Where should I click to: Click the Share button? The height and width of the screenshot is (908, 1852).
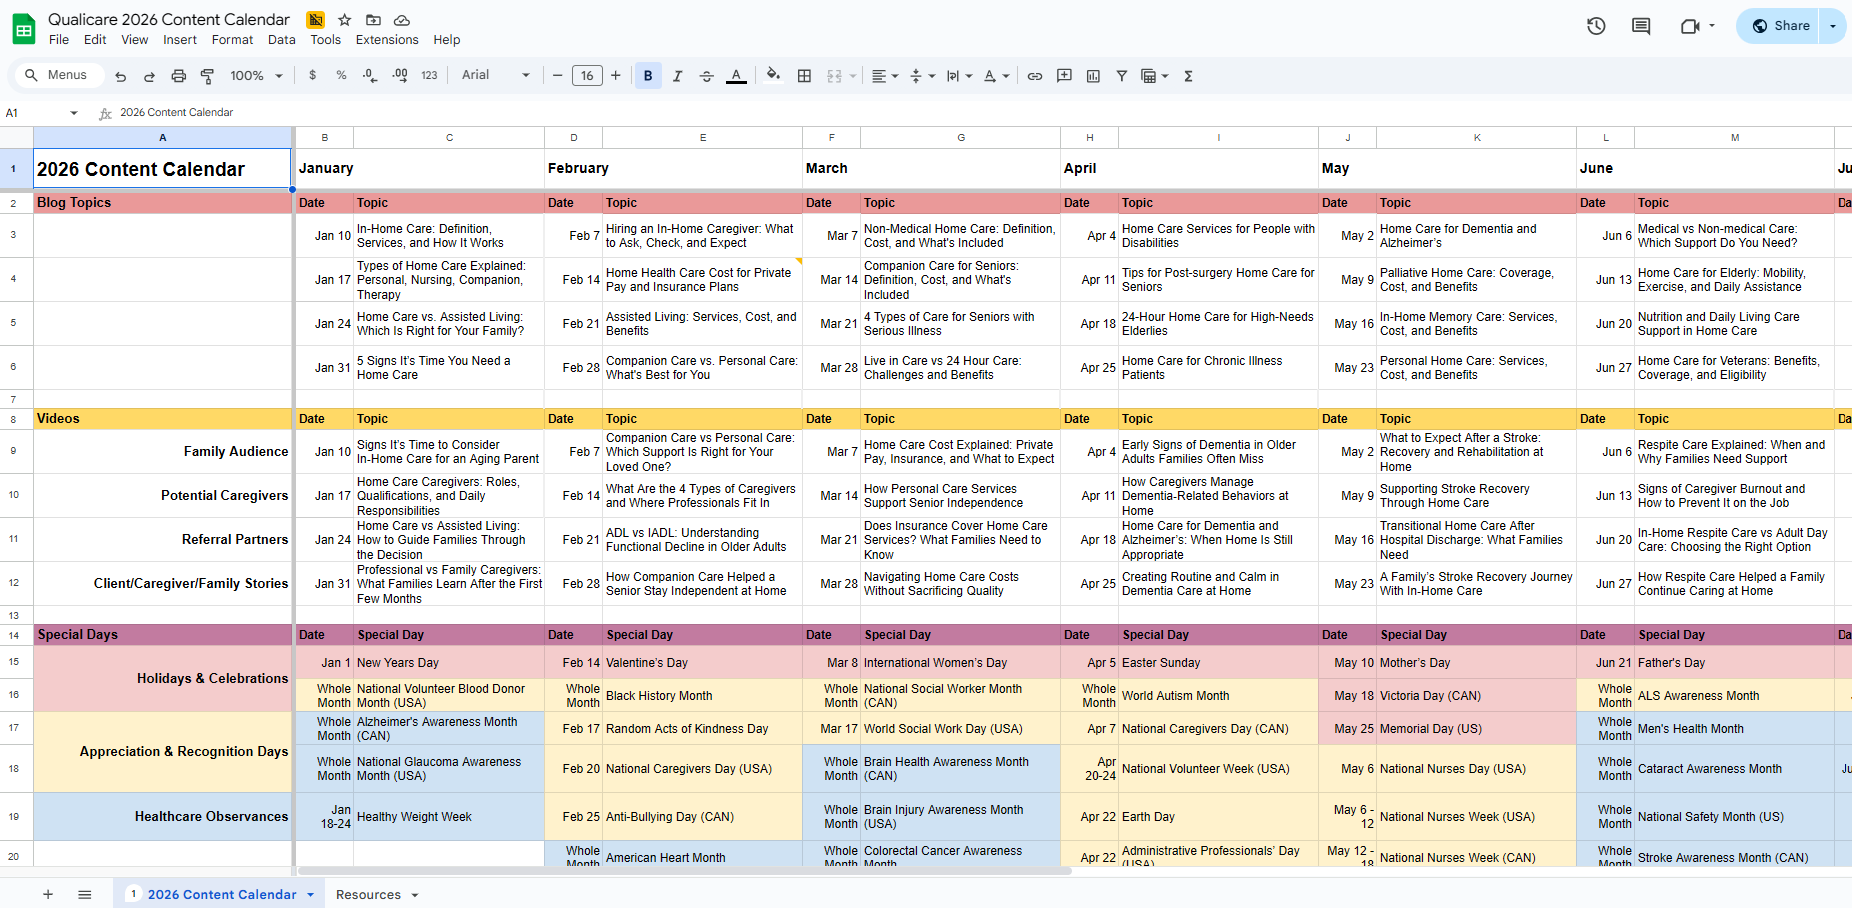pos(1781,26)
